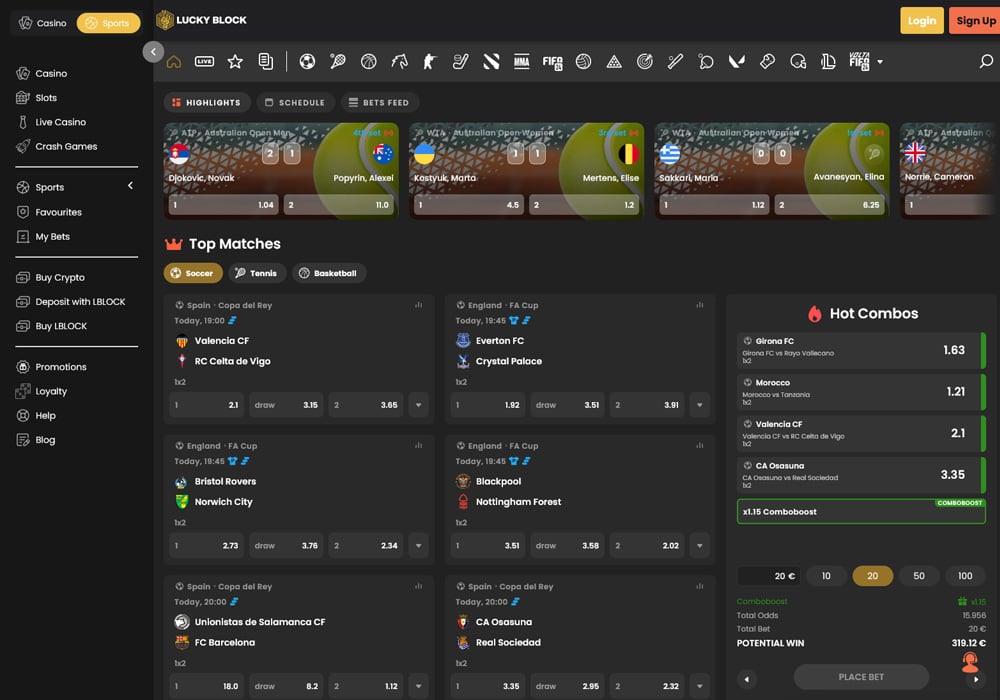Select the 50 stake preset
Viewport: 1000px width, 700px height.
(x=919, y=576)
